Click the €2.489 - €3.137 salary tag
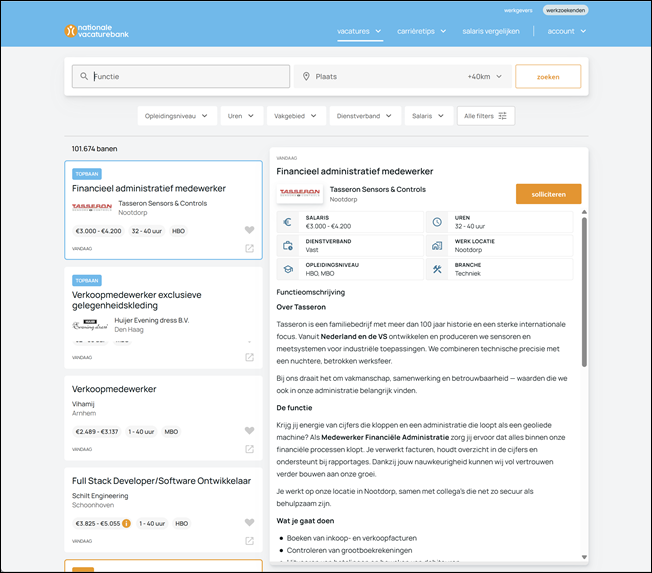The width and height of the screenshot is (652, 573). pos(97,432)
